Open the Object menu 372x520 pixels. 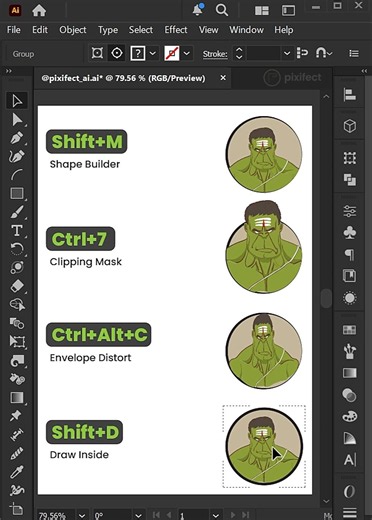click(x=73, y=30)
